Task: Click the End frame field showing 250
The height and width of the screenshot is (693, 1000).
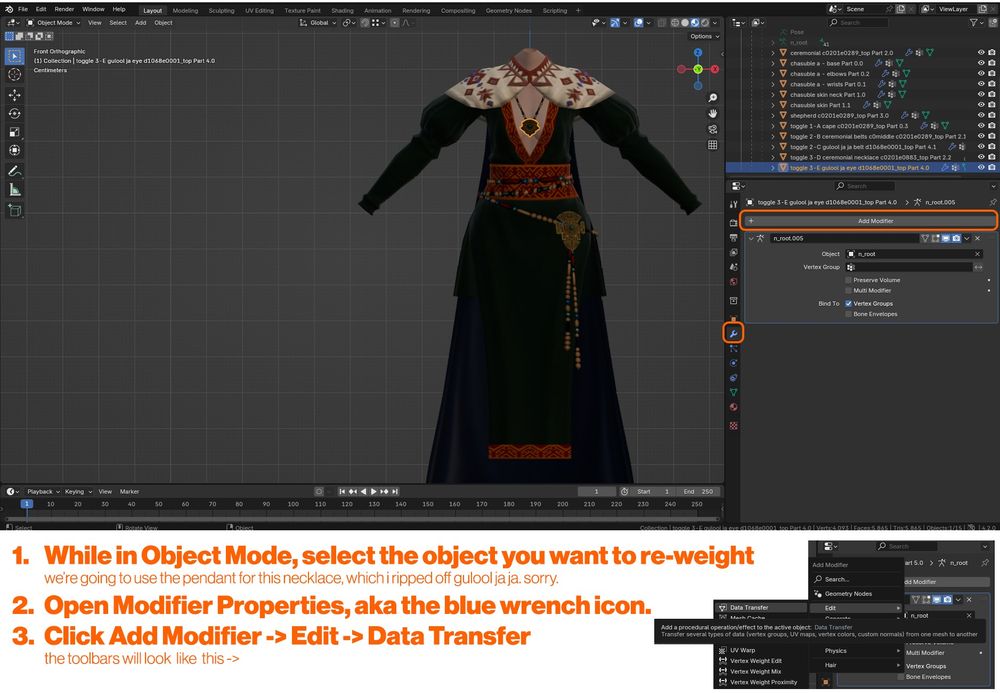Action: [x=698, y=492]
